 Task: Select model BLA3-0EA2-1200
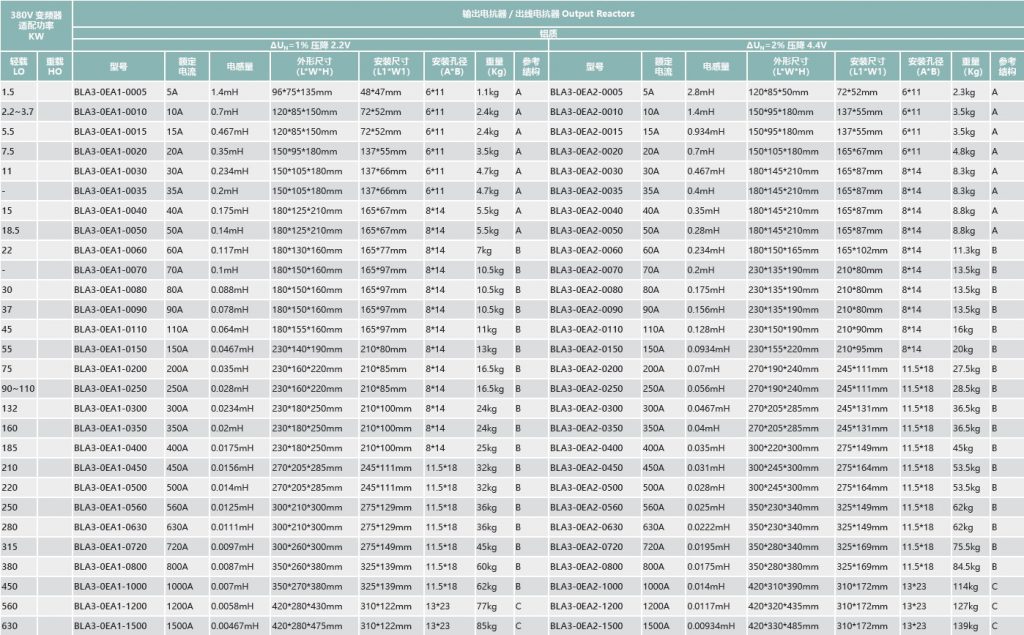tap(586, 606)
